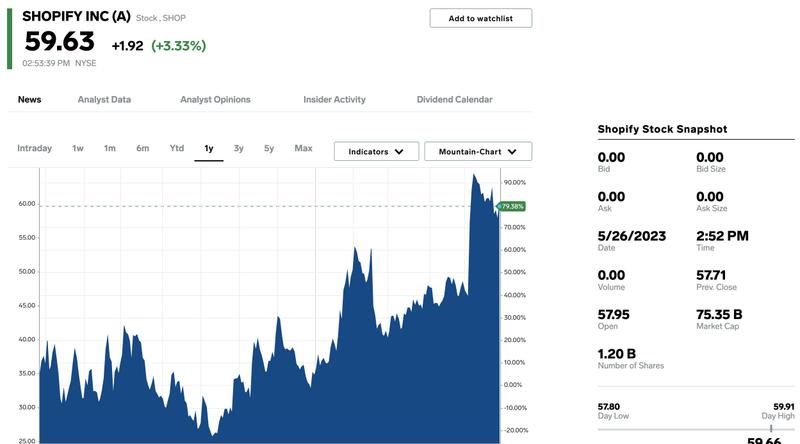Open the Analyst Opinions tab

pyautogui.click(x=215, y=100)
